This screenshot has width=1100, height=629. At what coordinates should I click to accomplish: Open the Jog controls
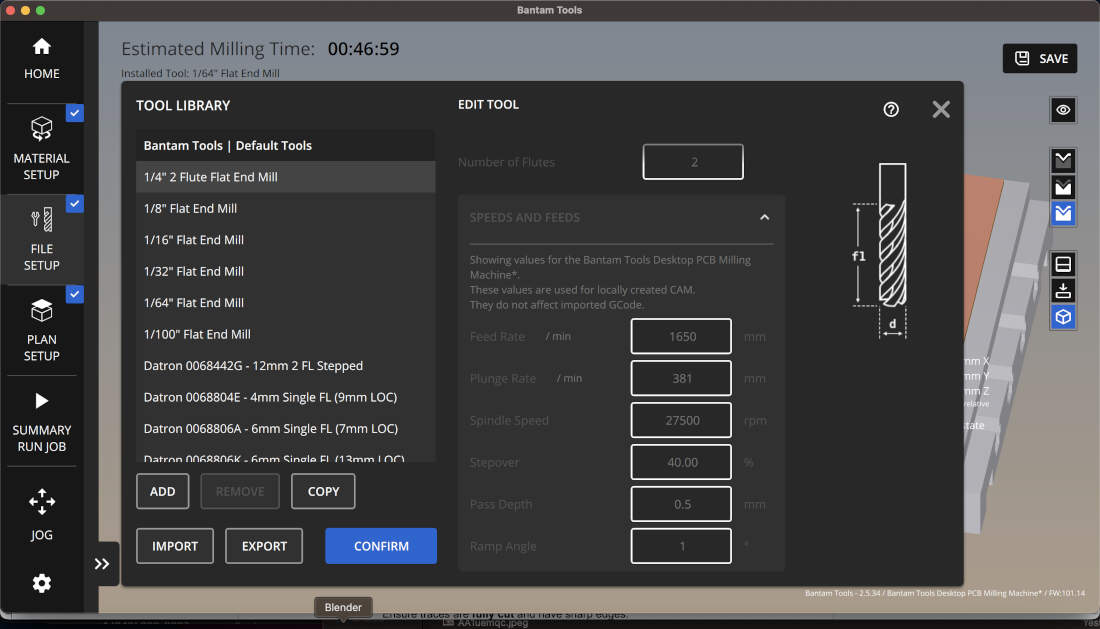pos(41,514)
